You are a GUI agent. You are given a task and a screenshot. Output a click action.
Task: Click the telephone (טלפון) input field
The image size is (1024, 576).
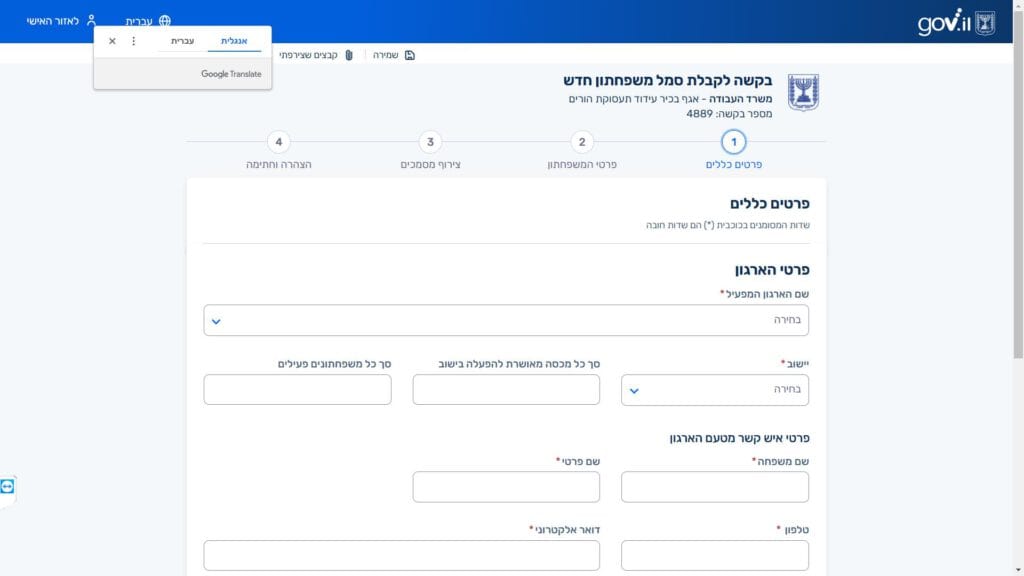tap(714, 555)
